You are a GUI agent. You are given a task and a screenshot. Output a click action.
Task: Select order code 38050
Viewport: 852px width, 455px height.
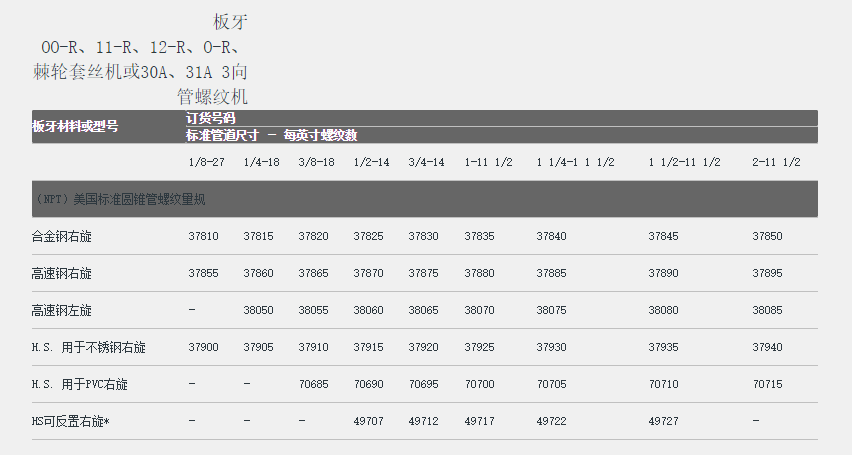coord(258,310)
